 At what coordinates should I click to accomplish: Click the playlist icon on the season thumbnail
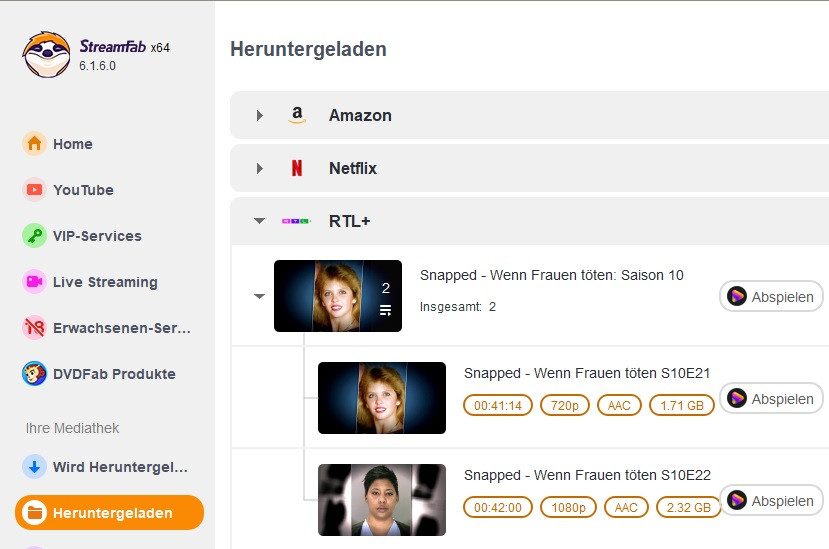pyautogui.click(x=385, y=311)
